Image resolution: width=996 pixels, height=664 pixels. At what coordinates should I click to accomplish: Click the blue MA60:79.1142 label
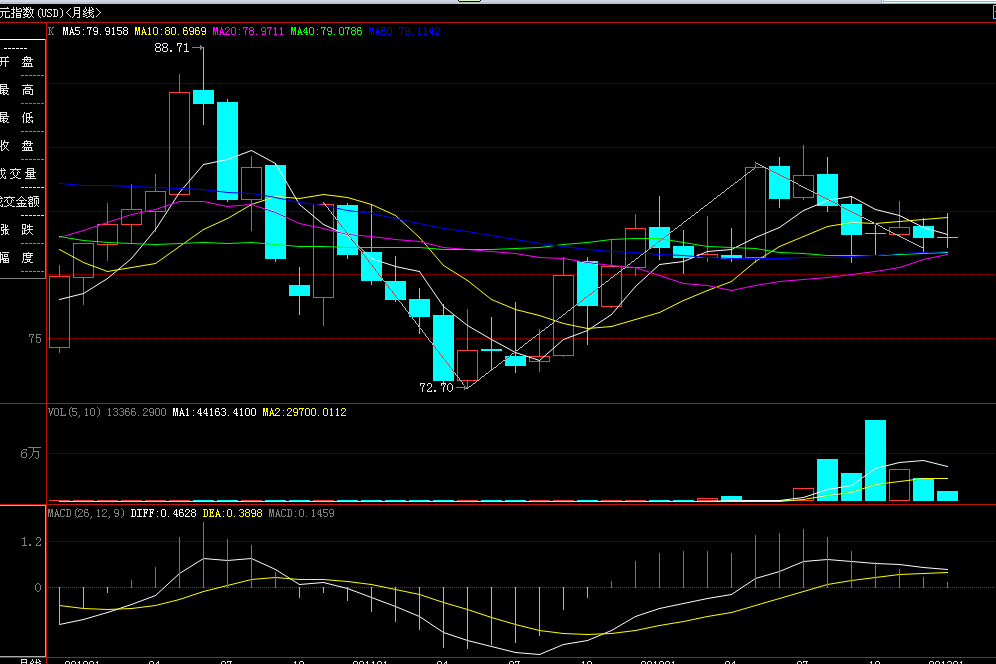(404, 31)
